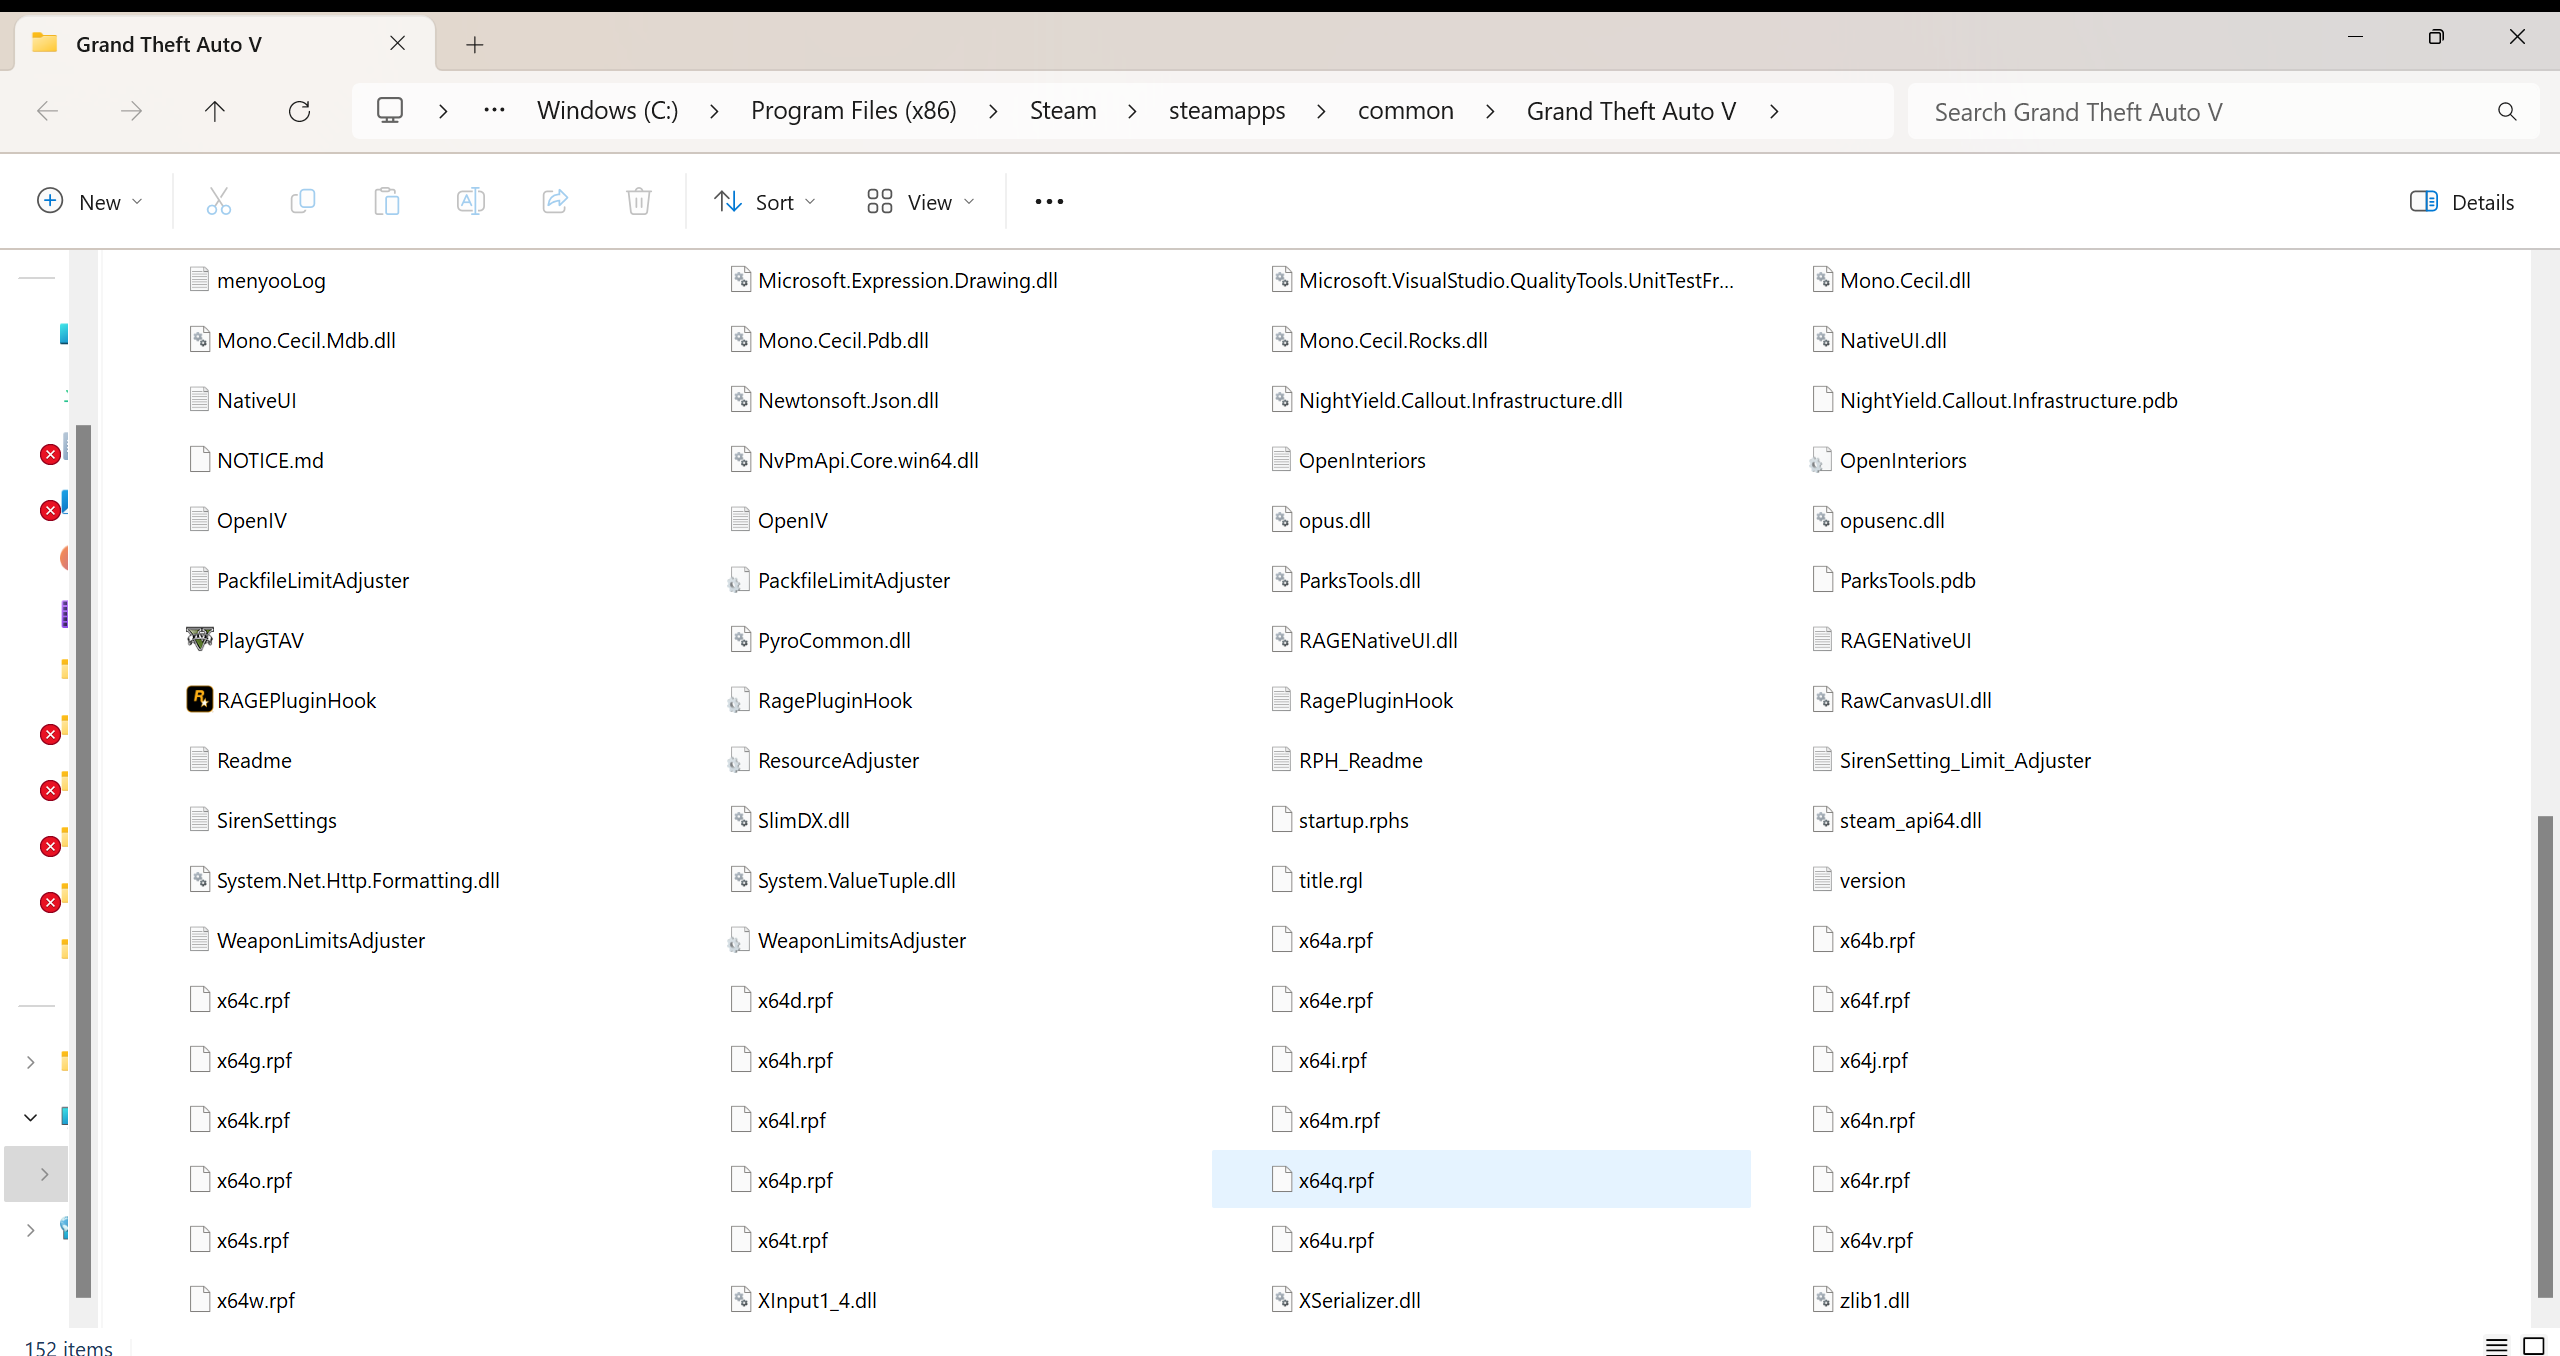The height and width of the screenshot is (1356, 2560).
Task: Click the Search Grand Theft Auto V field
Action: click(2200, 112)
